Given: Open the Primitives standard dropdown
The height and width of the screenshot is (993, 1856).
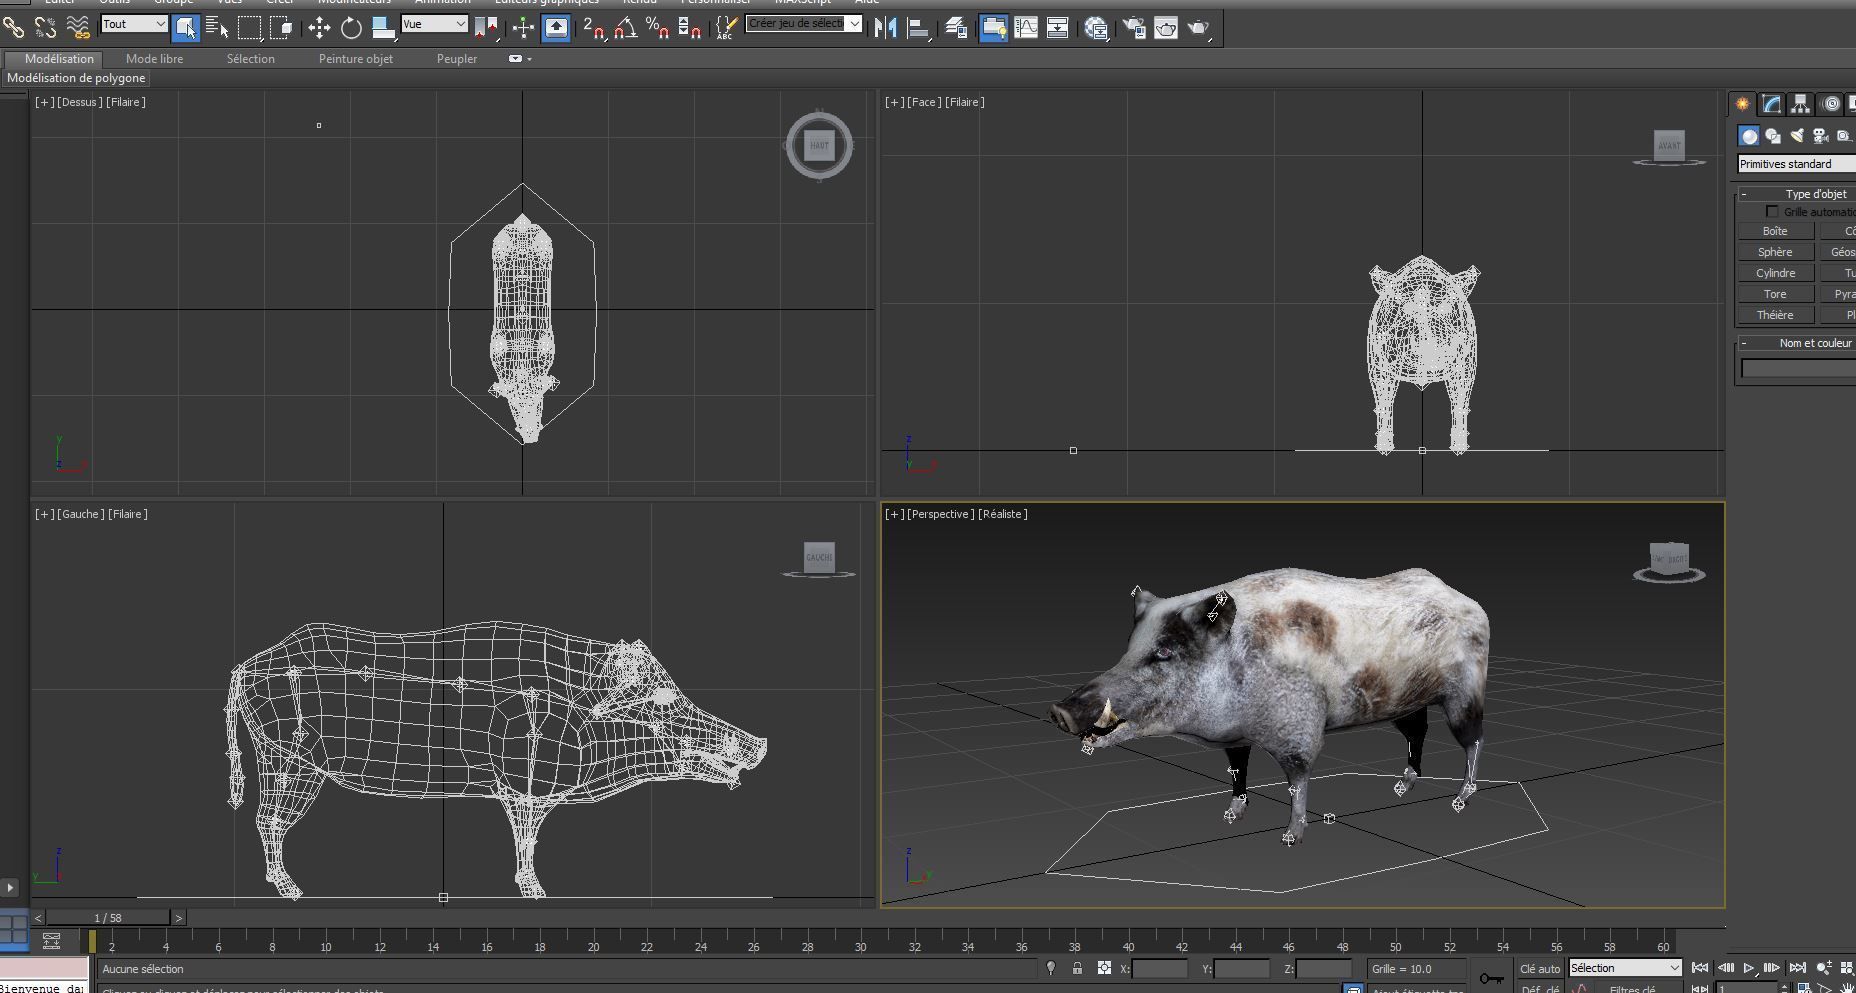Looking at the screenshot, I should click(x=1796, y=164).
